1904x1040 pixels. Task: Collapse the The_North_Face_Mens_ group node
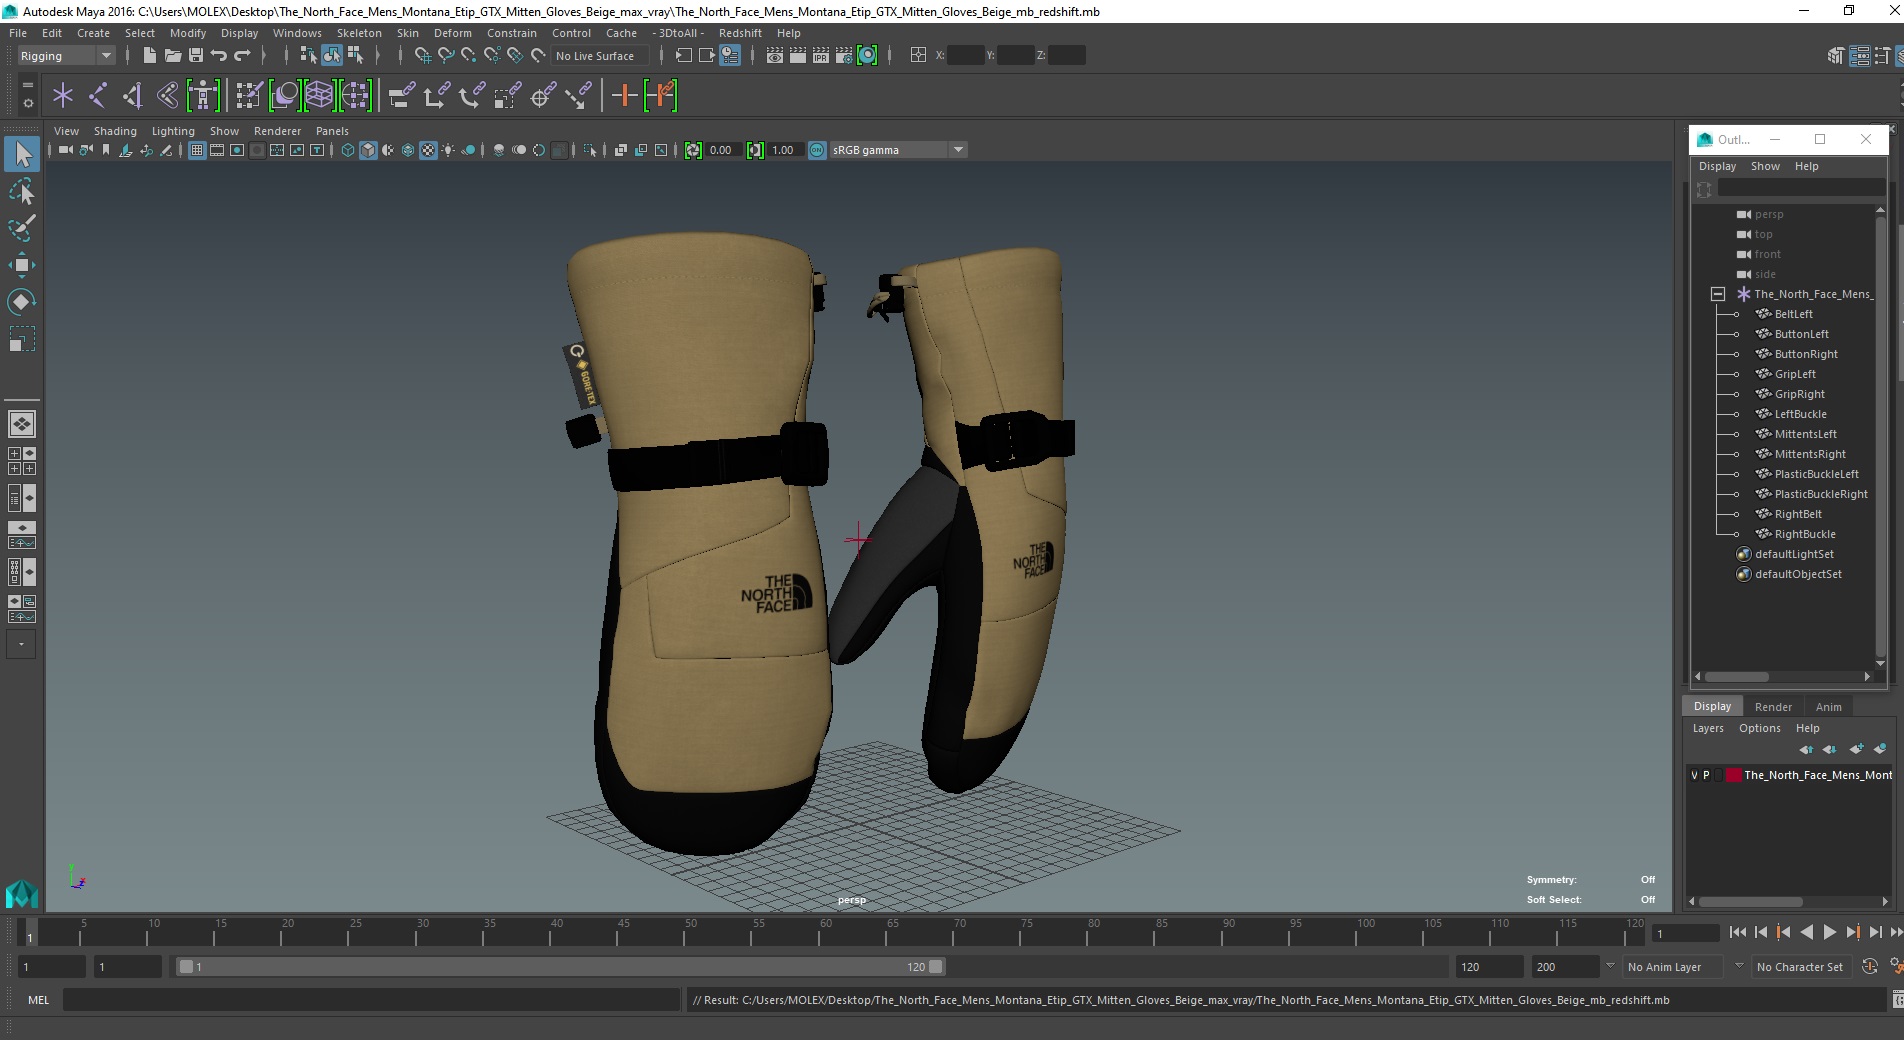tap(1718, 294)
